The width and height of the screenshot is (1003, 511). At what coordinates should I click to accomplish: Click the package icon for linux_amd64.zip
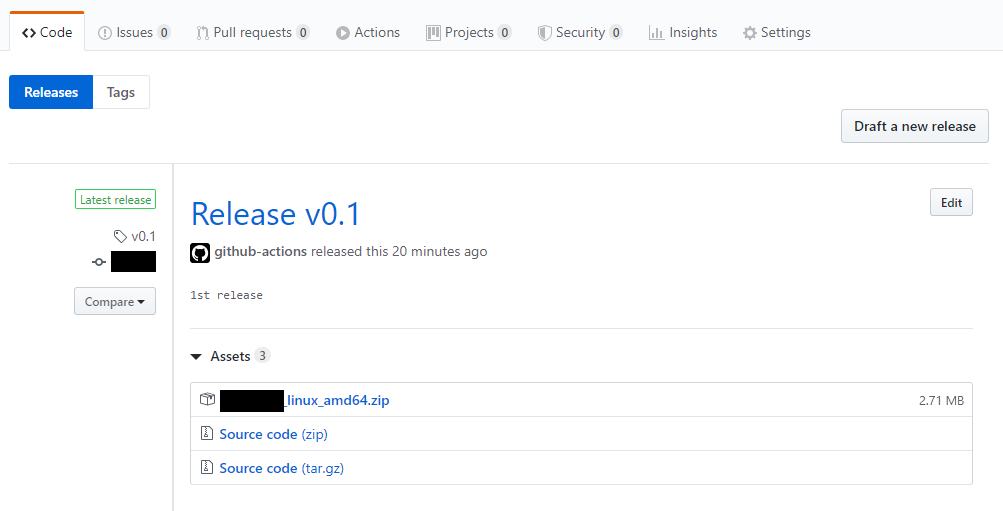click(207, 399)
